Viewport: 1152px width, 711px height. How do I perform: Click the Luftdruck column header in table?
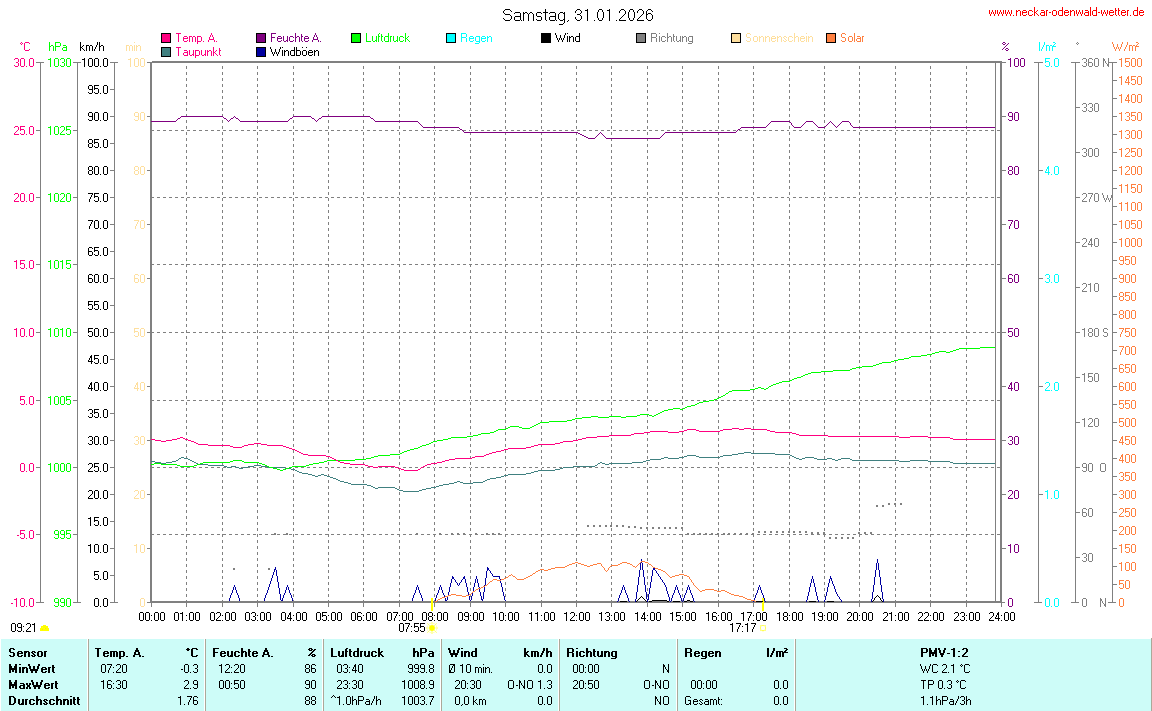[358, 653]
